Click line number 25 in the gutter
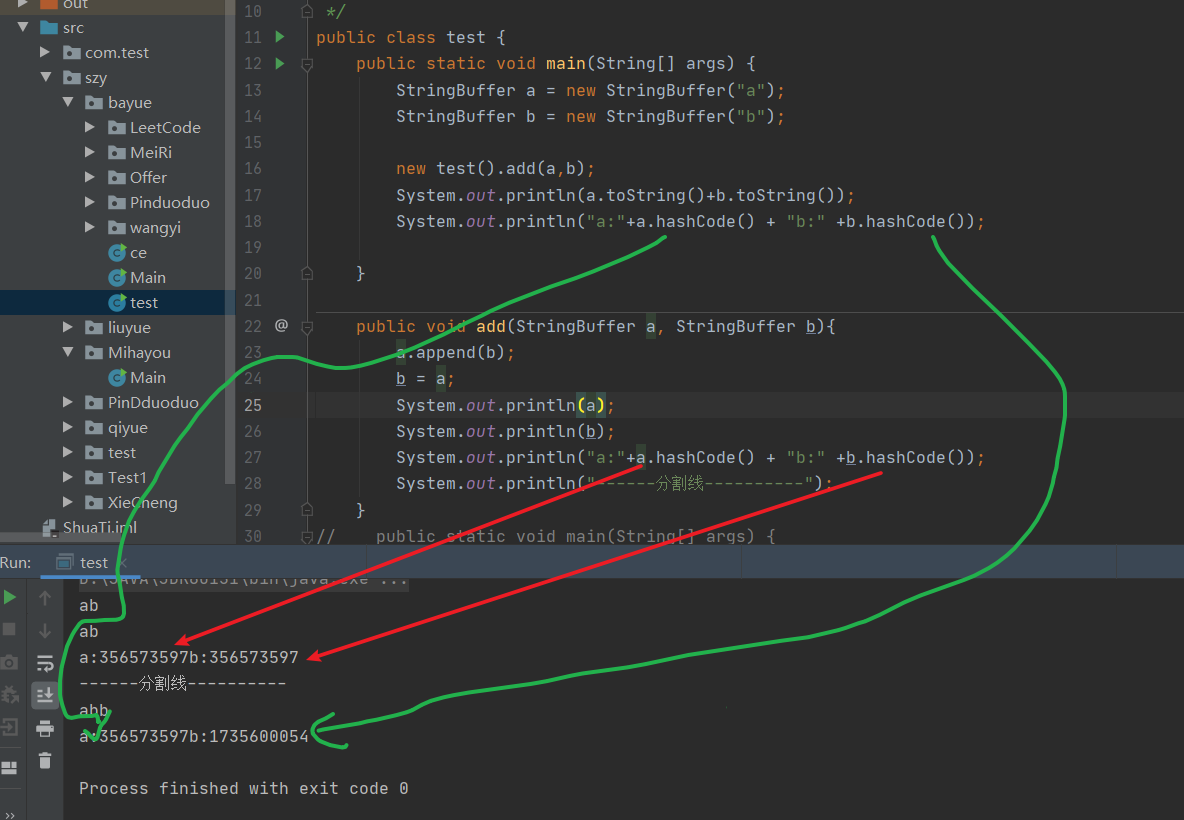Screen dimensions: 1184x820 [x=253, y=405]
